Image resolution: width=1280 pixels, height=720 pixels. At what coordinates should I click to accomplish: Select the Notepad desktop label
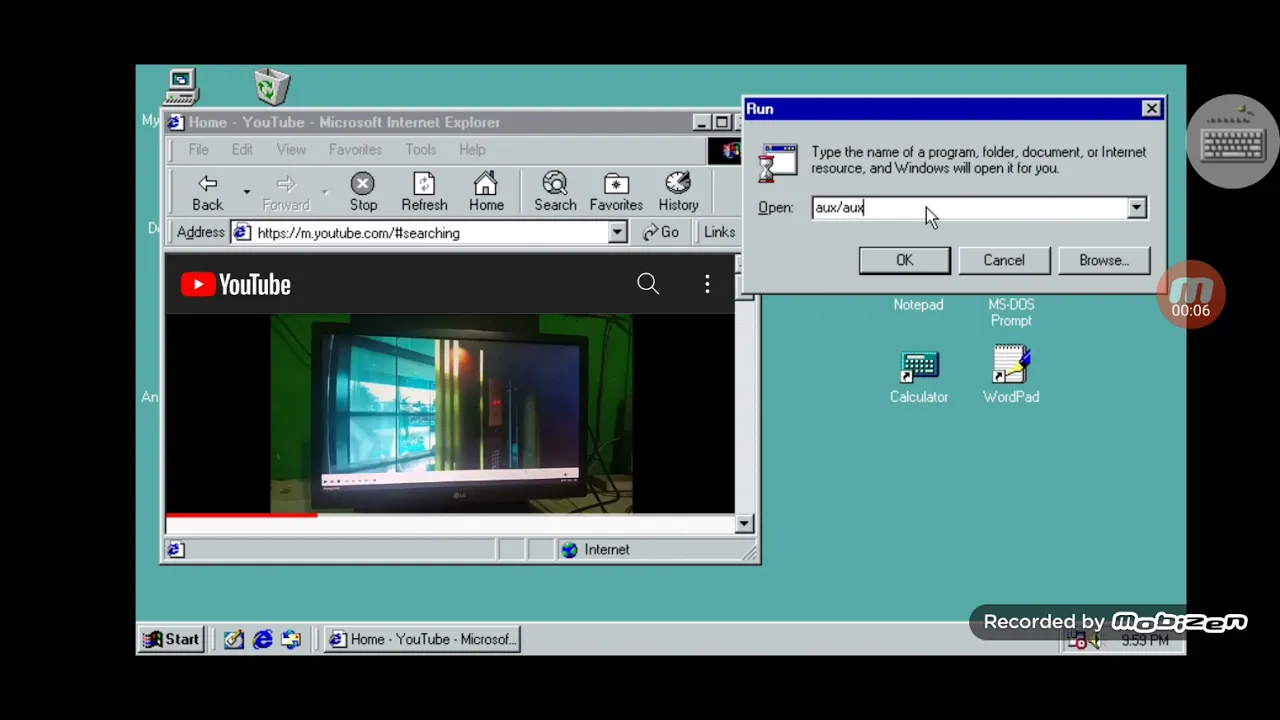point(918,305)
